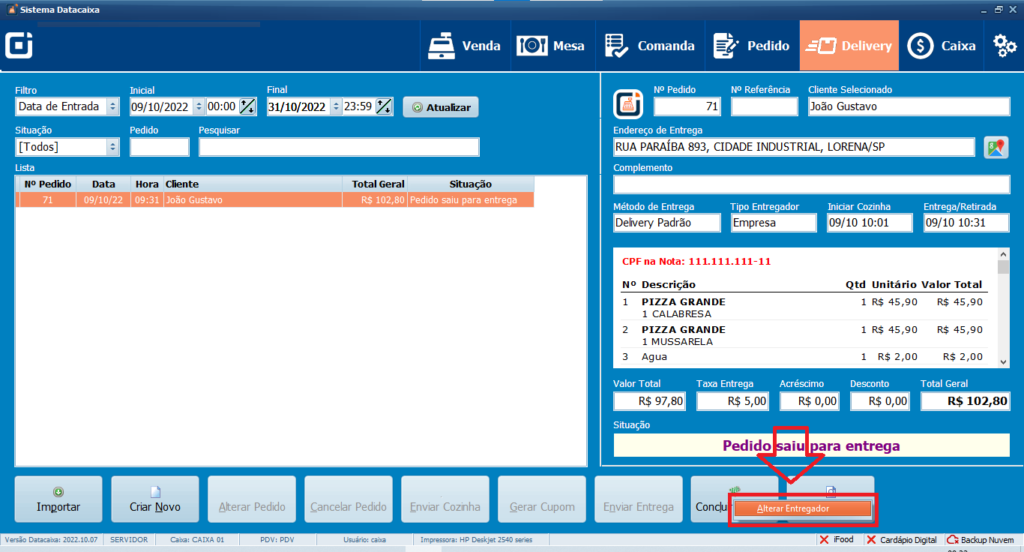Click calendar icon next to Inicial time
This screenshot has width=1024, height=552.
tap(246, 106)
